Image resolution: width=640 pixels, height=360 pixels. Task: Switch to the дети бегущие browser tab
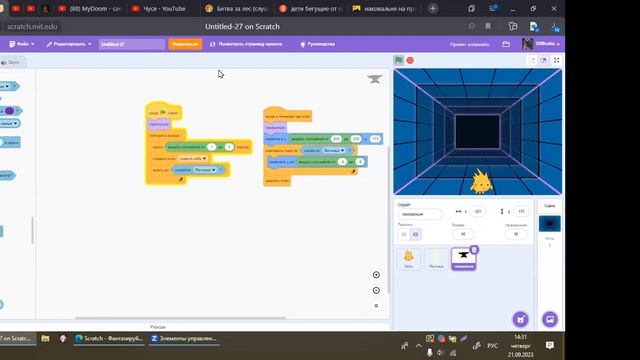tap(311, 9)
